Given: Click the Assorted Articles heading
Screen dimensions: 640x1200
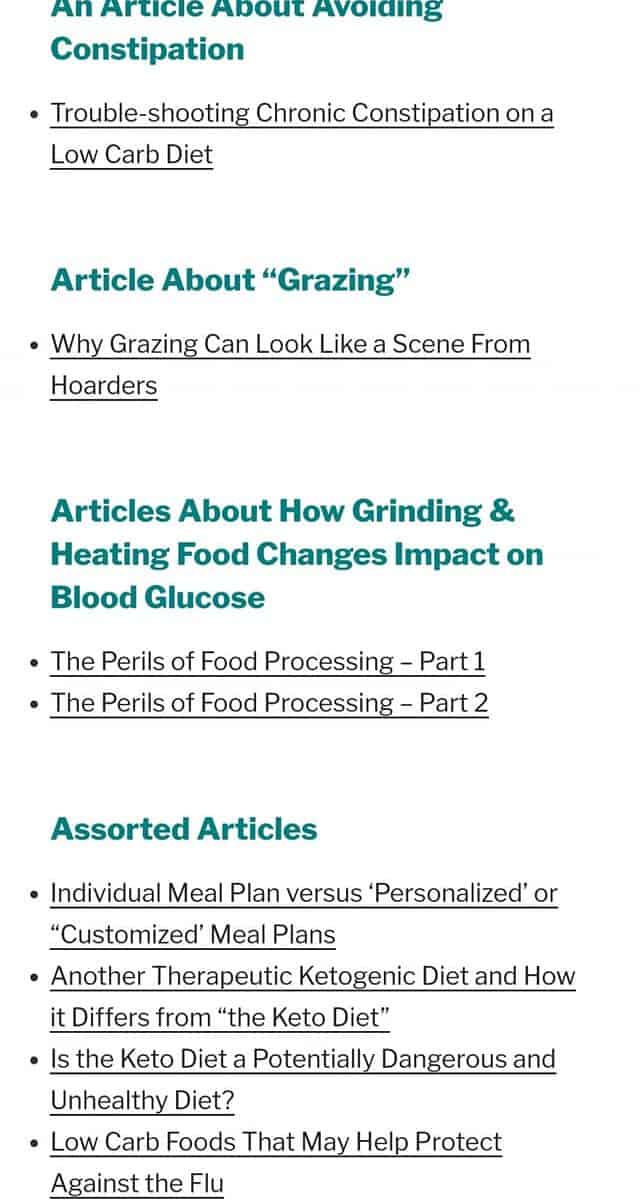Looking at the screenshot, I should point(184,829).
